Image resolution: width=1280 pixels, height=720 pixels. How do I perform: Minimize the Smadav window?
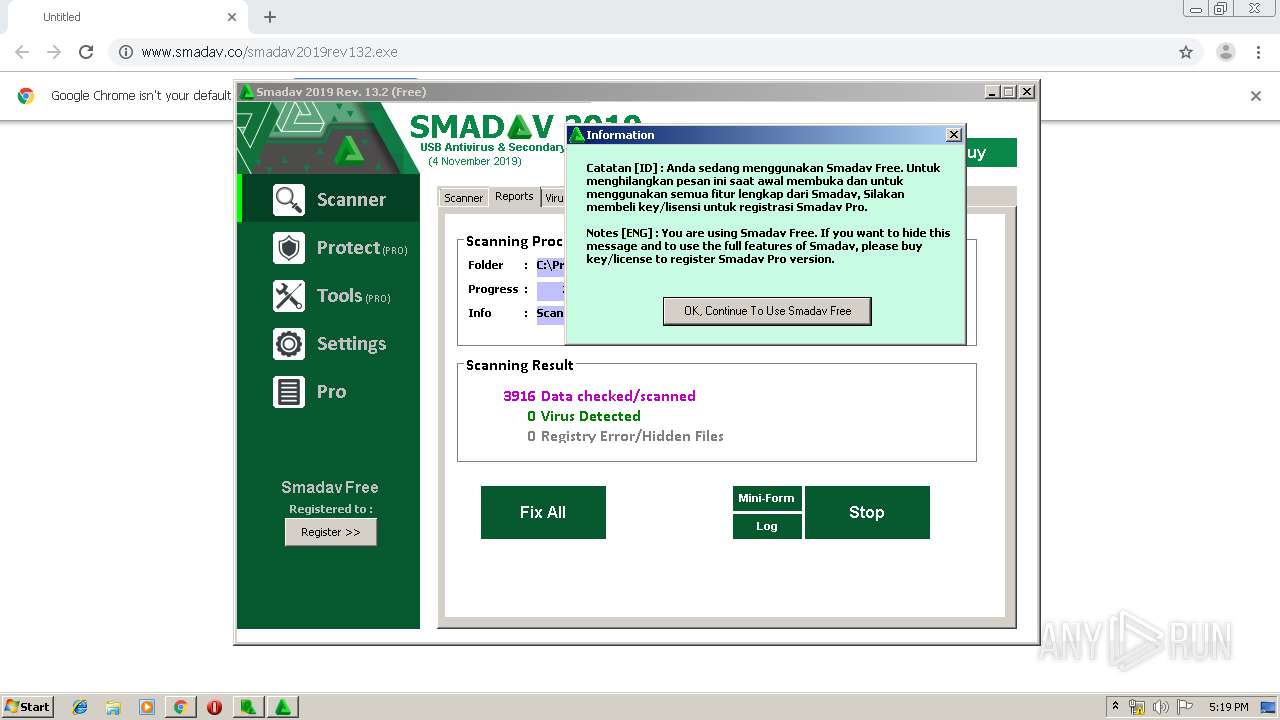coord(991,92)
